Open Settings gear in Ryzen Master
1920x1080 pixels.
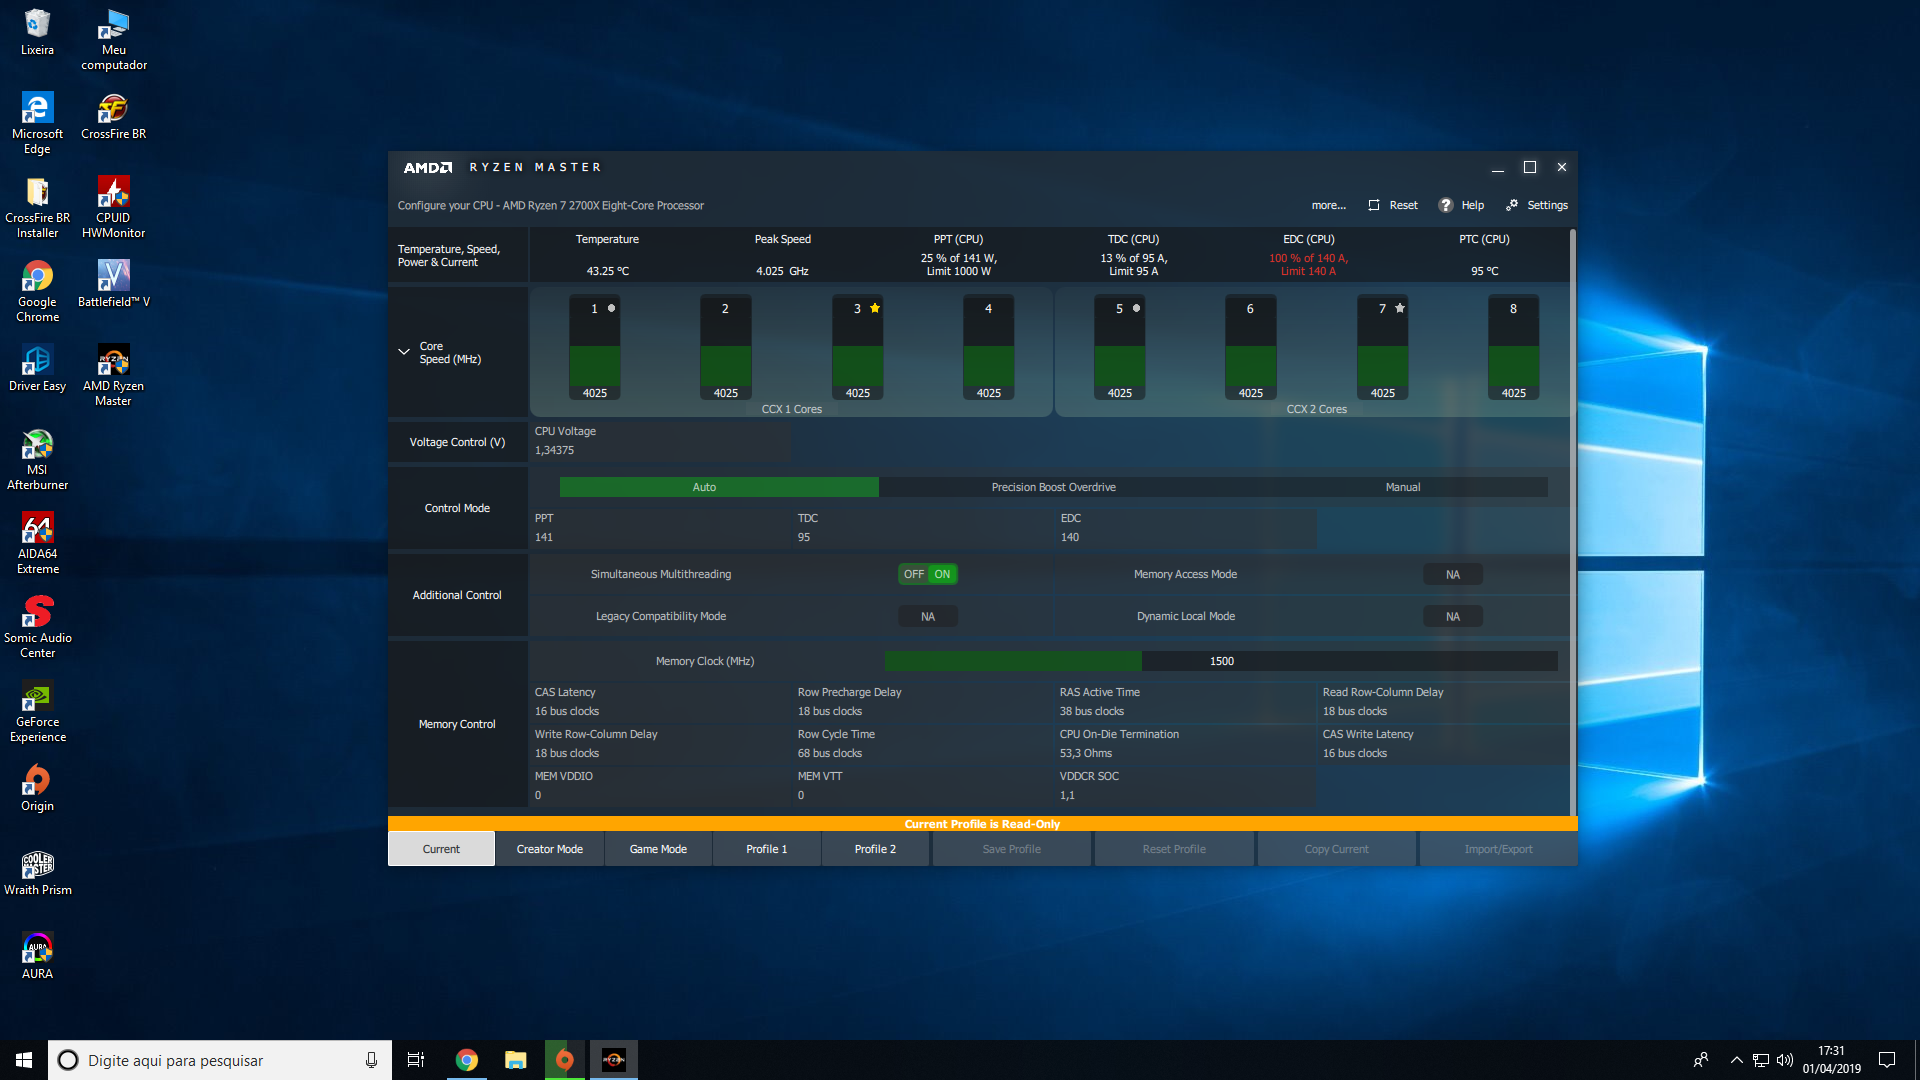1512,205
